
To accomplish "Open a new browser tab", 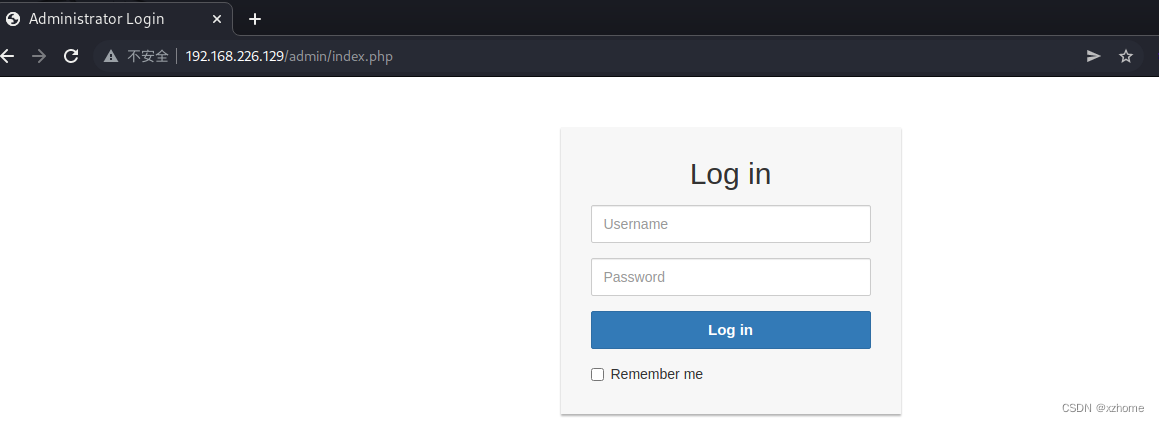I will (255, 19).
